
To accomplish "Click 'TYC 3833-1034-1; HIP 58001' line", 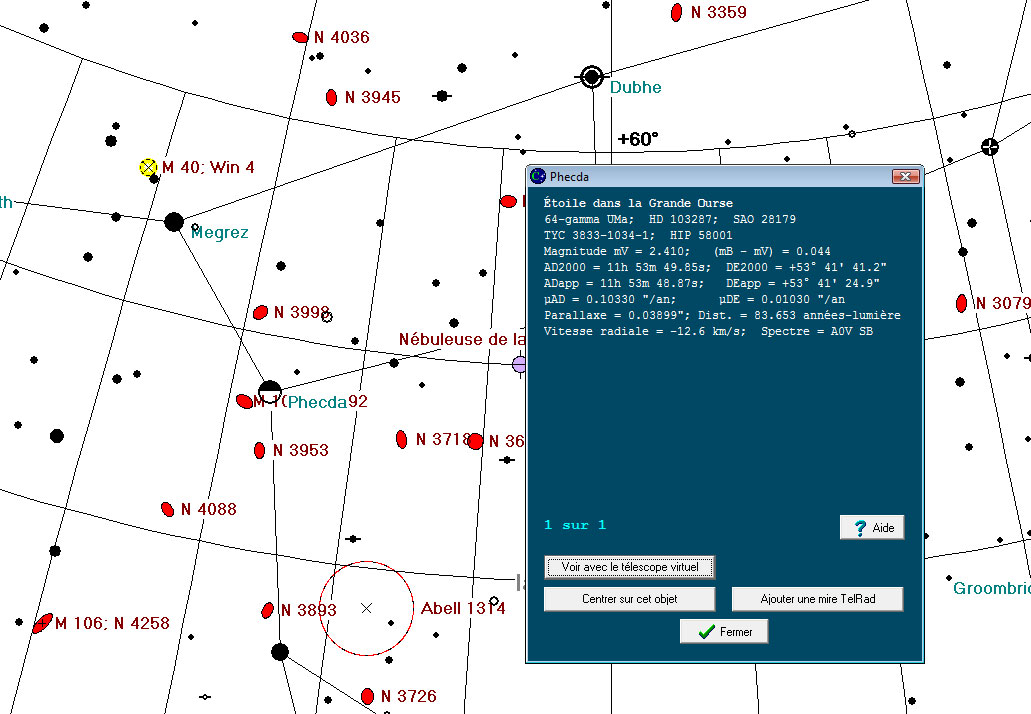I will click(x=638, y=235).
